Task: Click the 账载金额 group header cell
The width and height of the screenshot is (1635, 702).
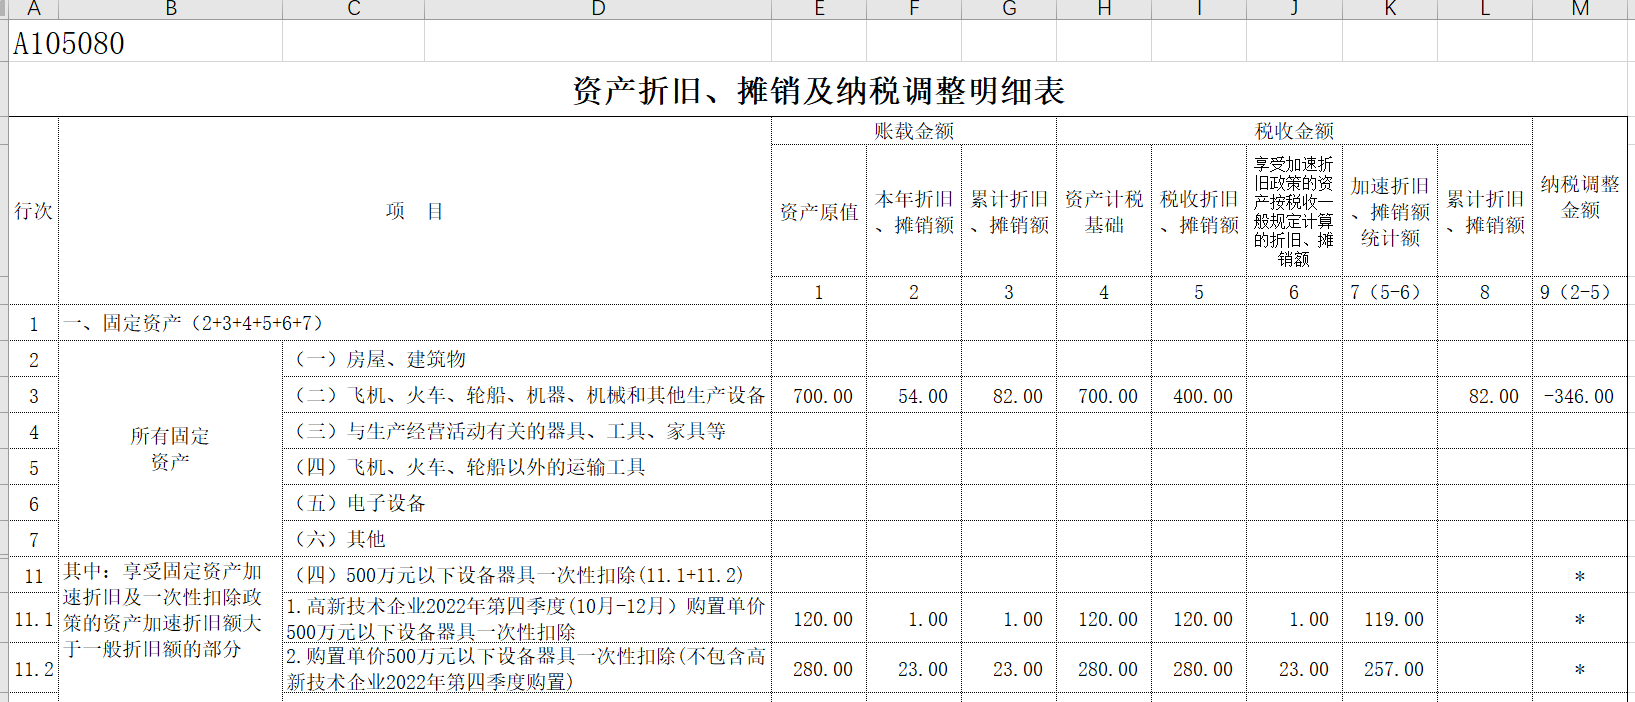Action: [913, 131]
